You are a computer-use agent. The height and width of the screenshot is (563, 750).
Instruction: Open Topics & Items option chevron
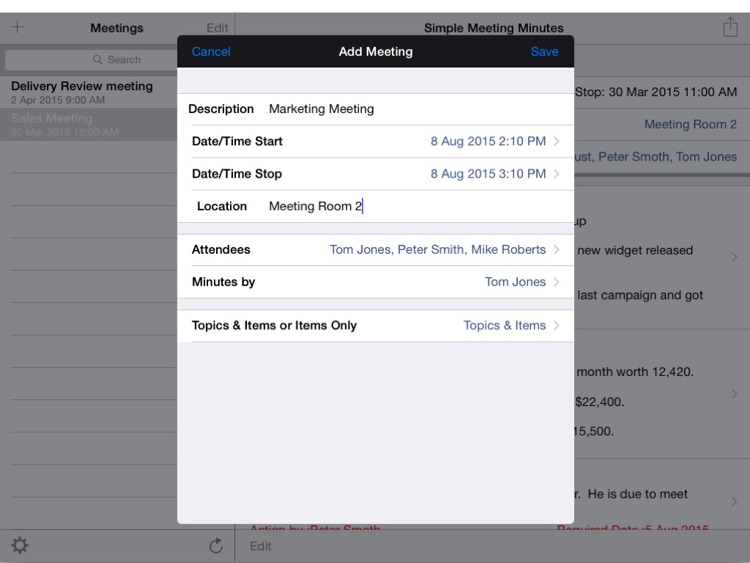point(557,325)
